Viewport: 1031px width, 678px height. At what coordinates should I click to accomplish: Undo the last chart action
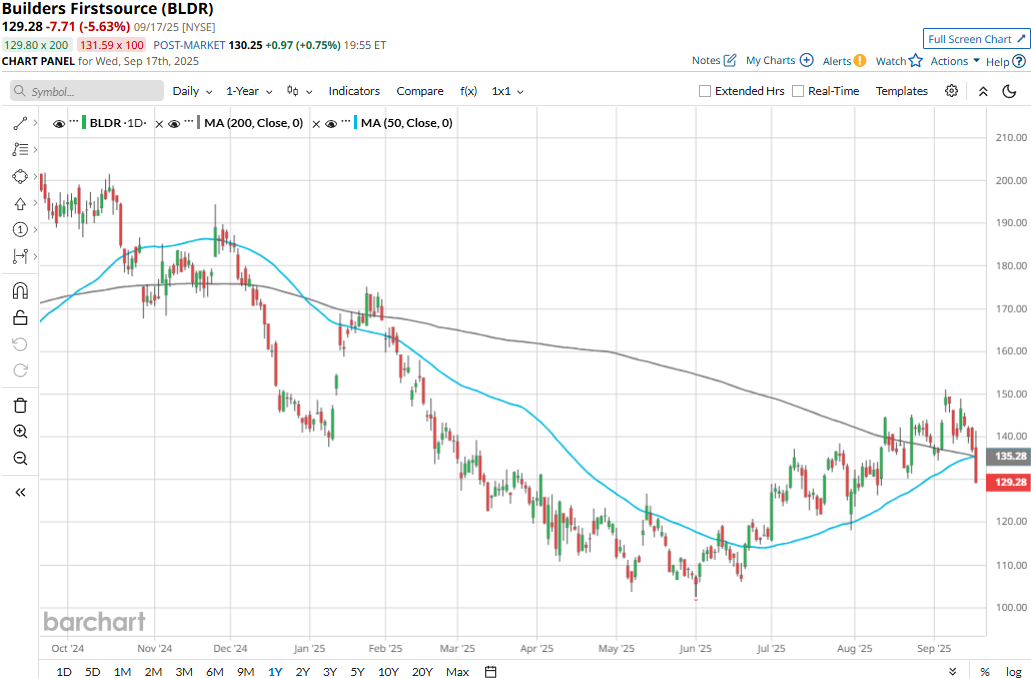(20, 344)
